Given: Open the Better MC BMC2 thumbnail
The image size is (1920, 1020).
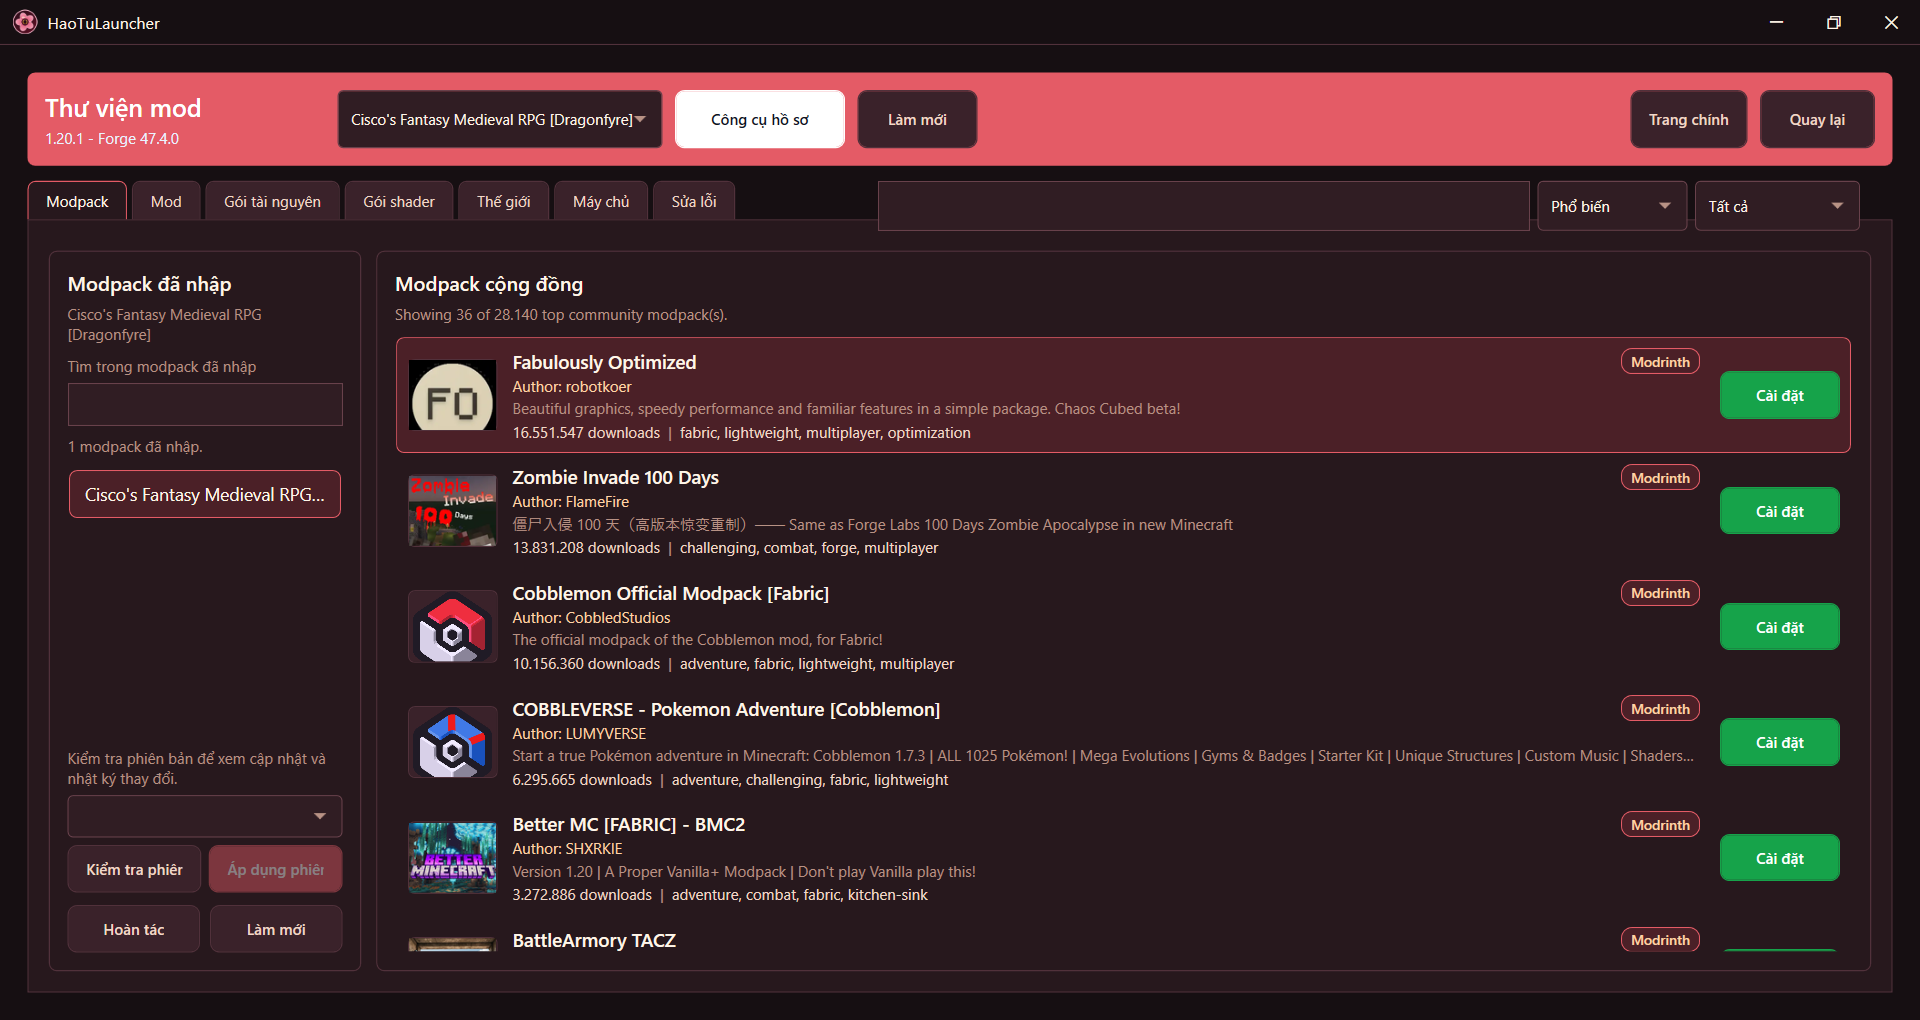Looking at the screenshot, I should (453, 858).
